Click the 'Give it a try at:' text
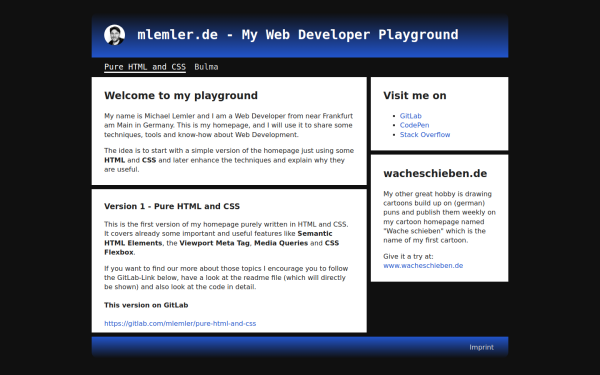The height and width of the screenshot is (375, 600). coord(408,256)
